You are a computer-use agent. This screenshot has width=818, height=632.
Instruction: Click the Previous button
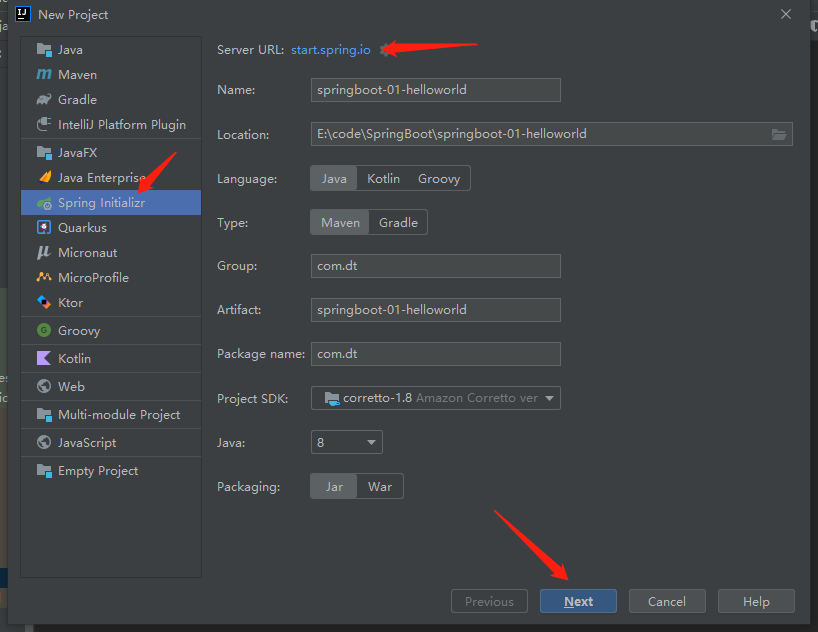tap(489, 601)
